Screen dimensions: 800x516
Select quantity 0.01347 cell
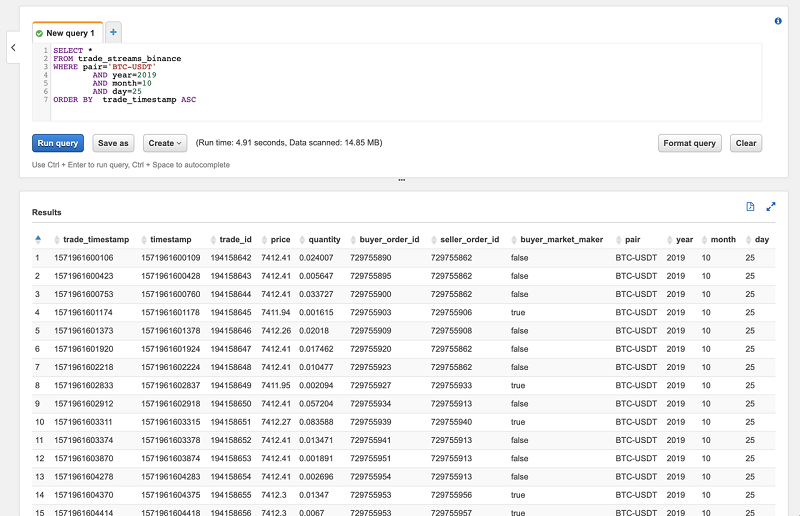(314, 495)
